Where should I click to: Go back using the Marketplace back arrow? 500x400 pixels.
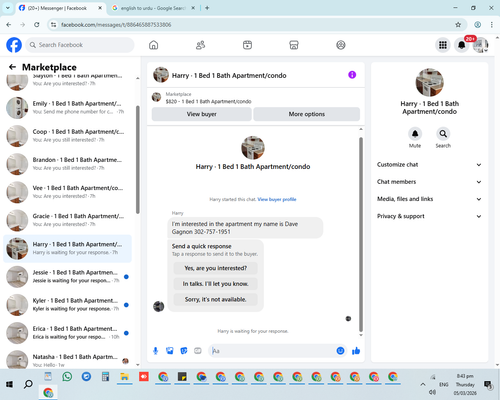click(x=12, y=67)
